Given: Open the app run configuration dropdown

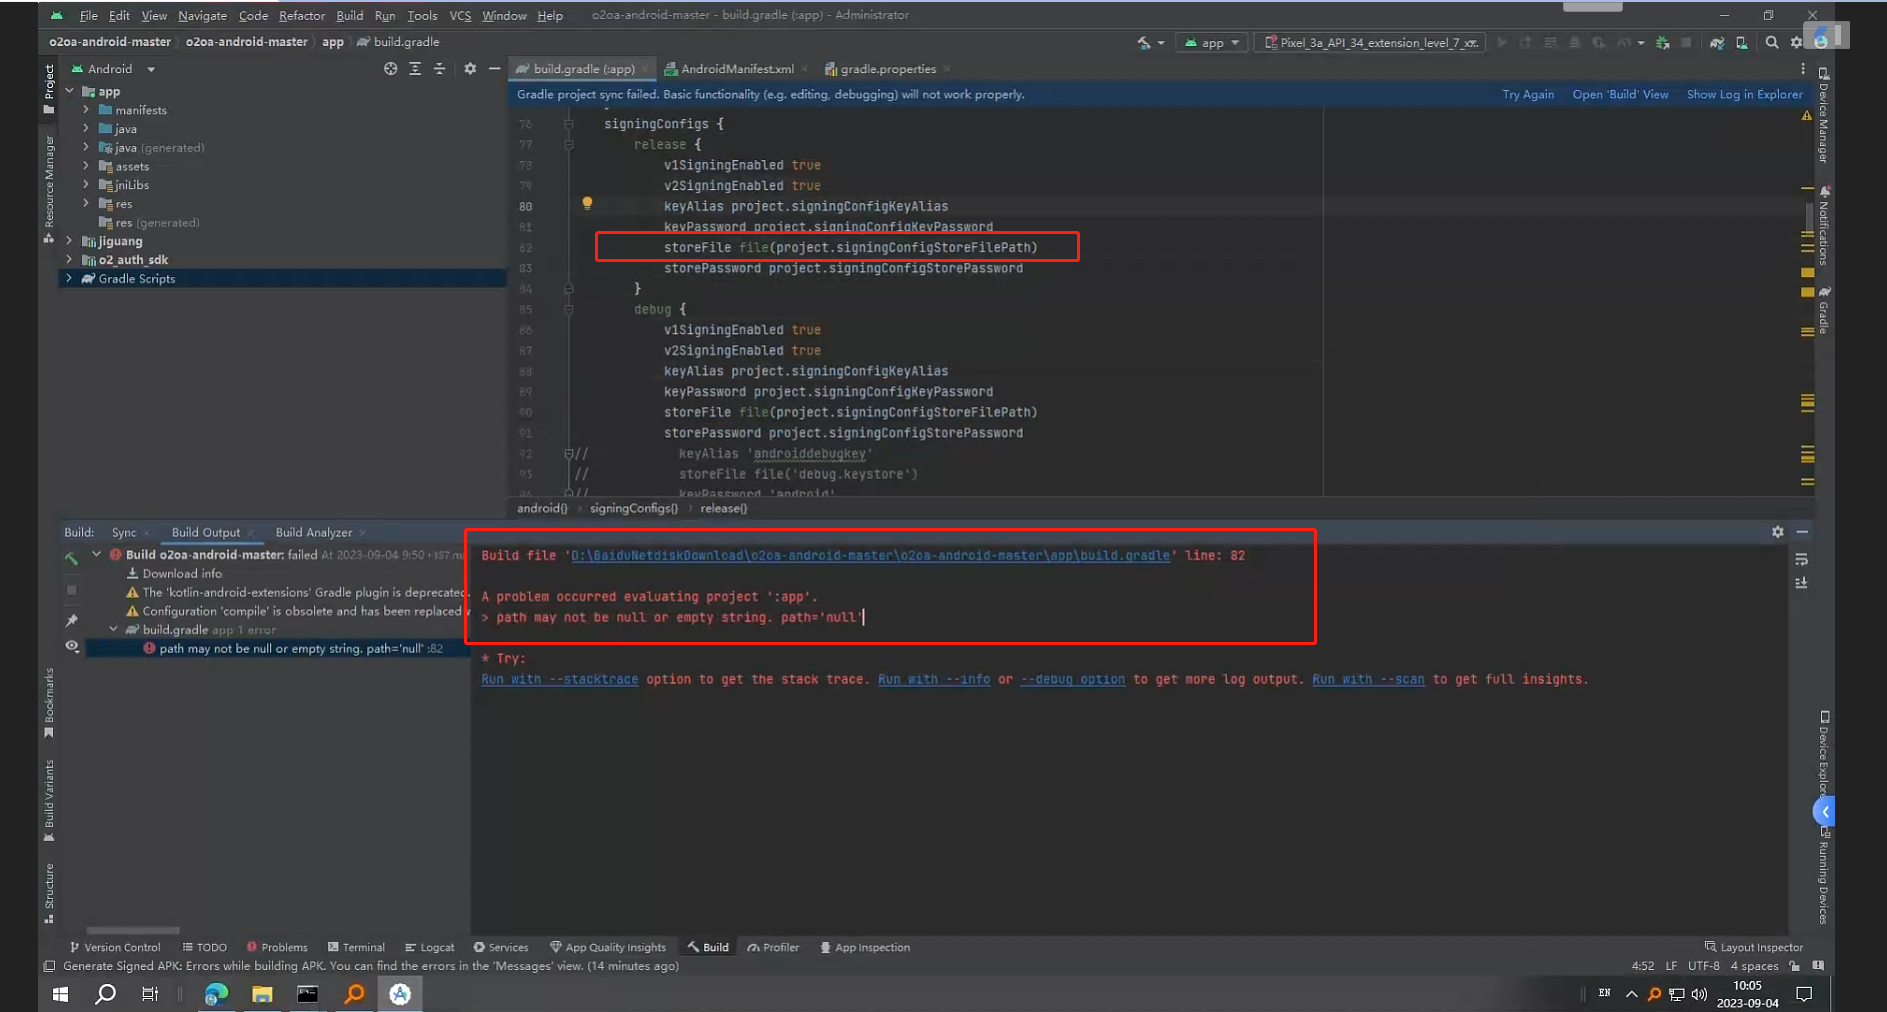Looking at the screenshot, I should [x=1213, y=43].
